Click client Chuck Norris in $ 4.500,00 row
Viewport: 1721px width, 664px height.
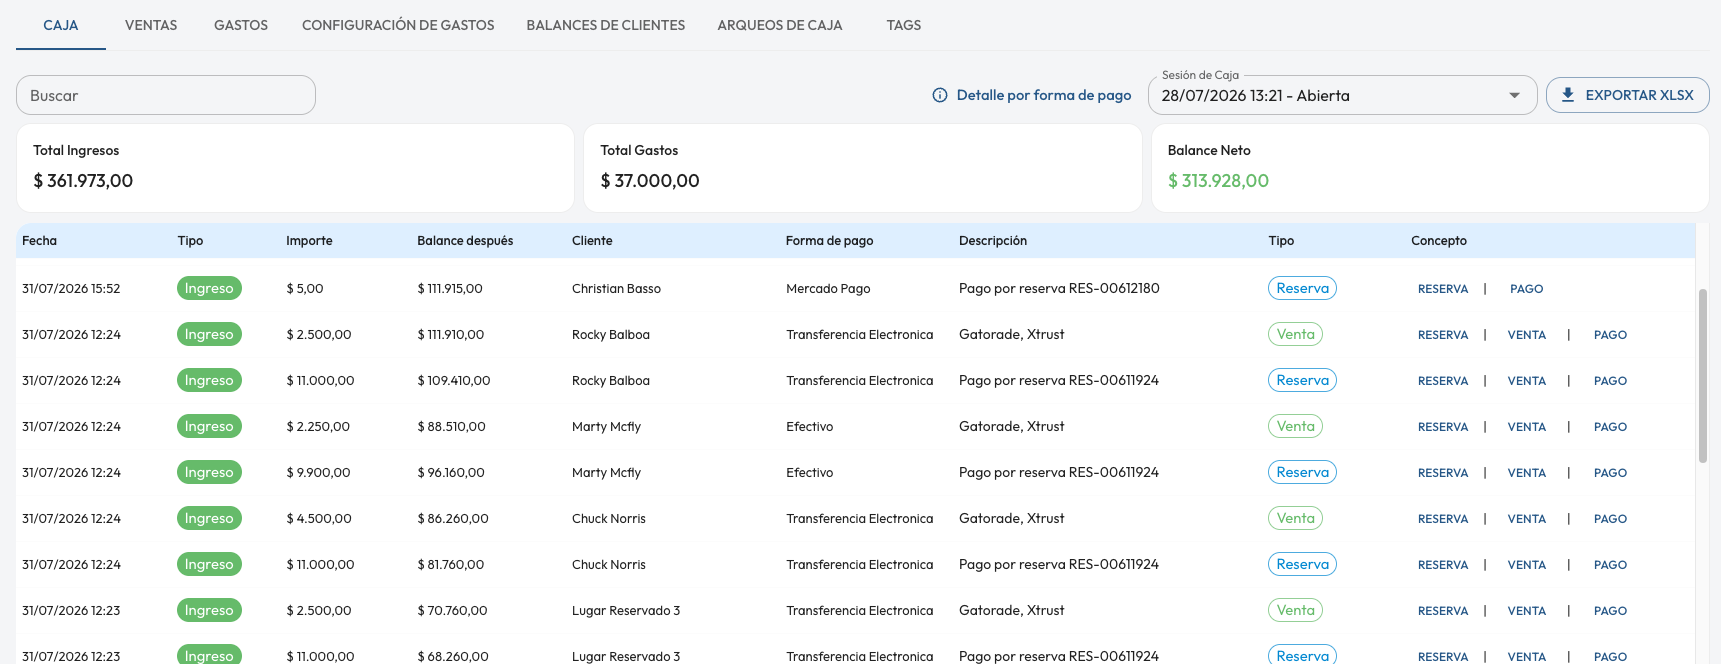click(609, 519)
